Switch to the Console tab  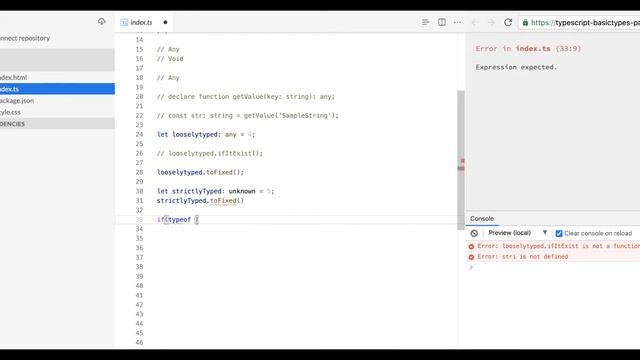(x=482, y=218)
